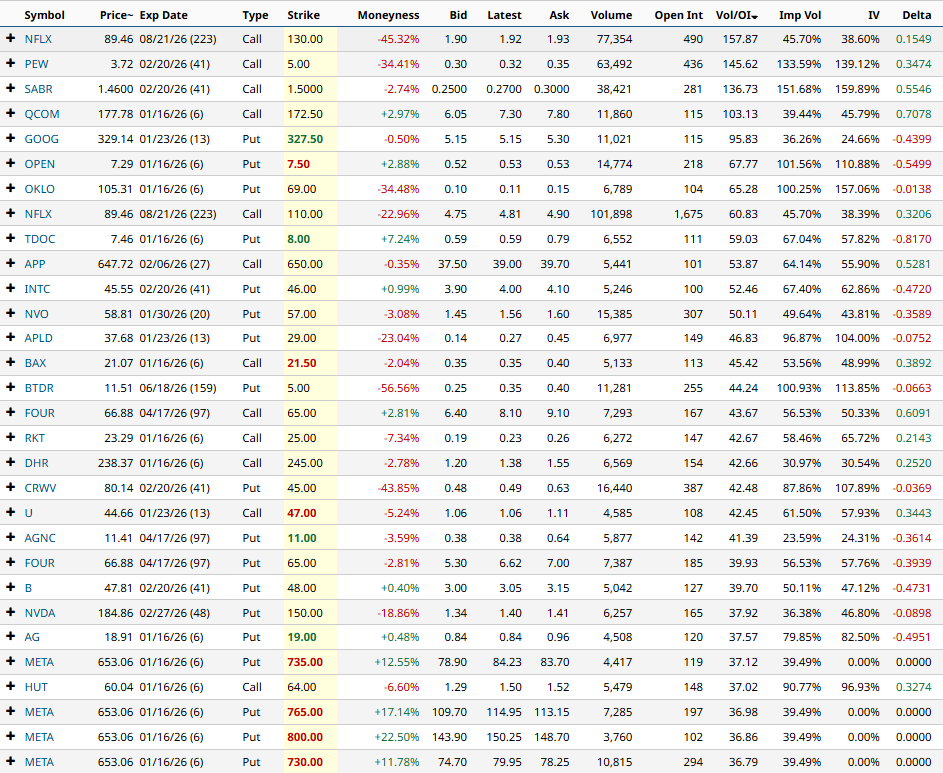
Task: Open the QCOM symbol link
Action: pos(42,114)
